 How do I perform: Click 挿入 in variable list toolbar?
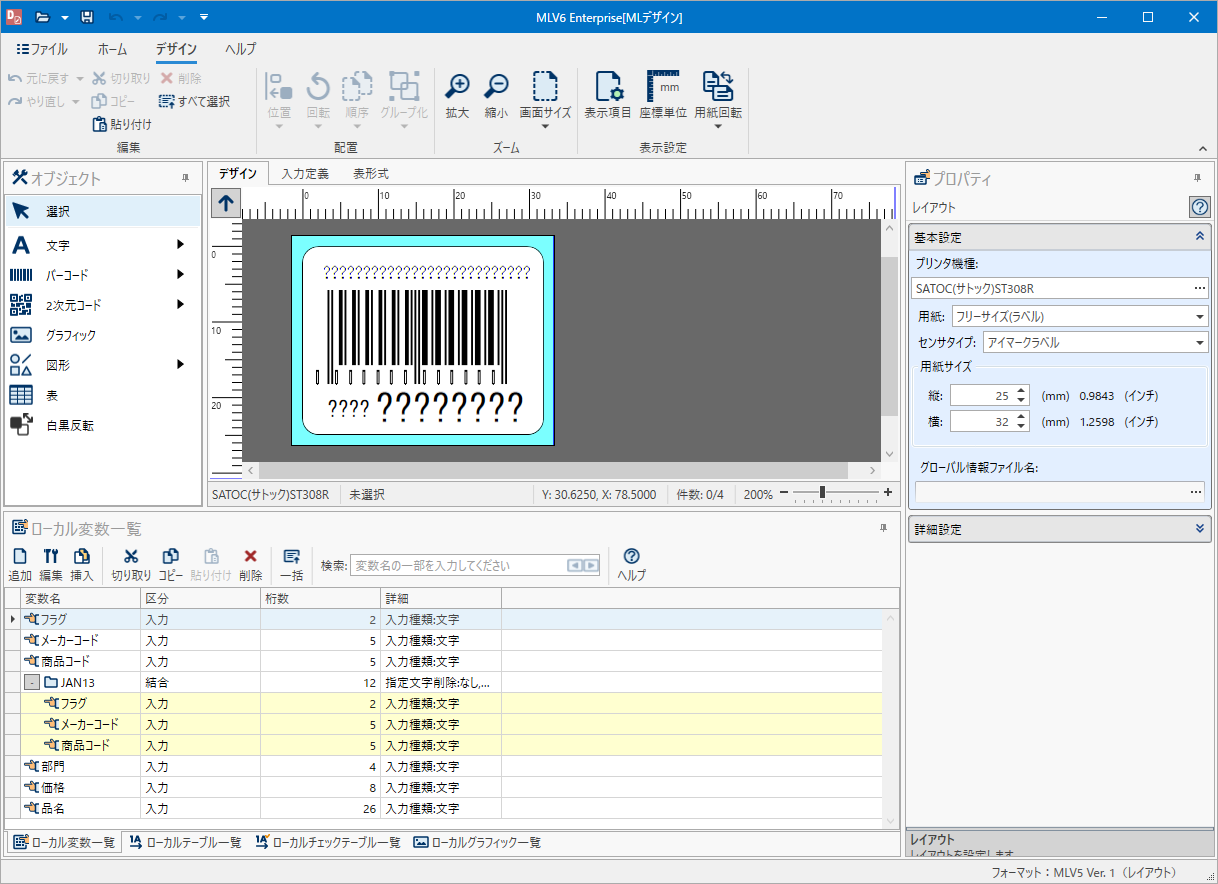[x=82, y=565]
